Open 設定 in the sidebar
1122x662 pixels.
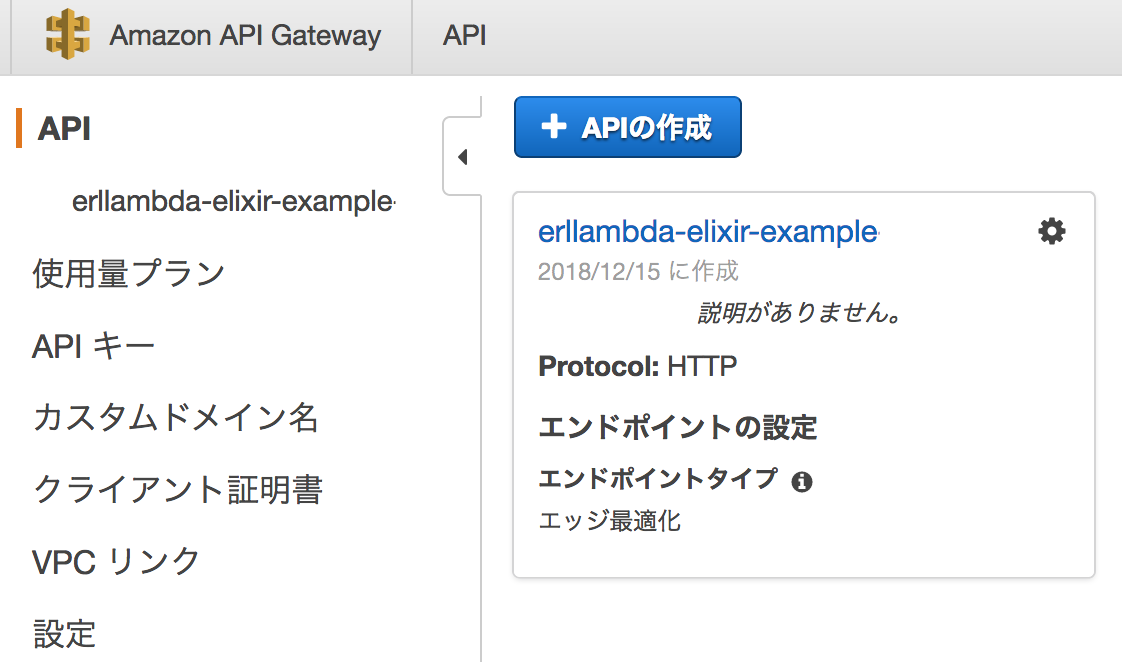(65, 633)
